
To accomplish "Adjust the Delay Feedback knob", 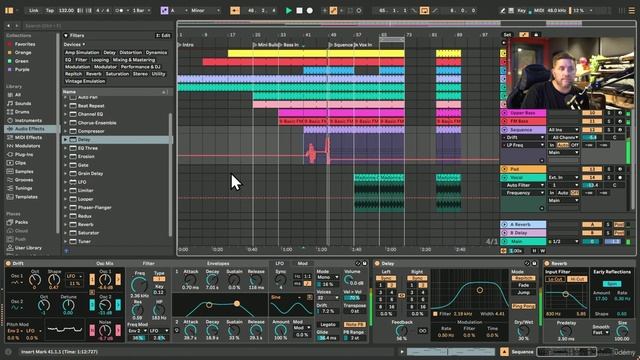I will point(402,331).
